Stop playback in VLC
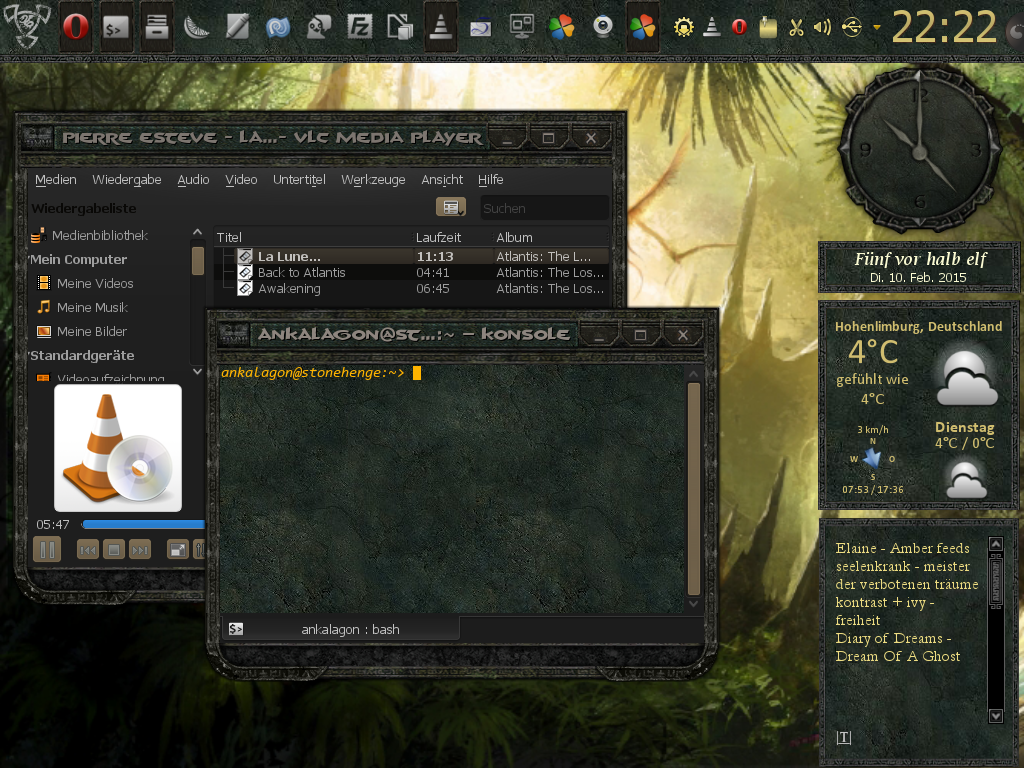1024x768 pixels. click(x=114, y=550)
